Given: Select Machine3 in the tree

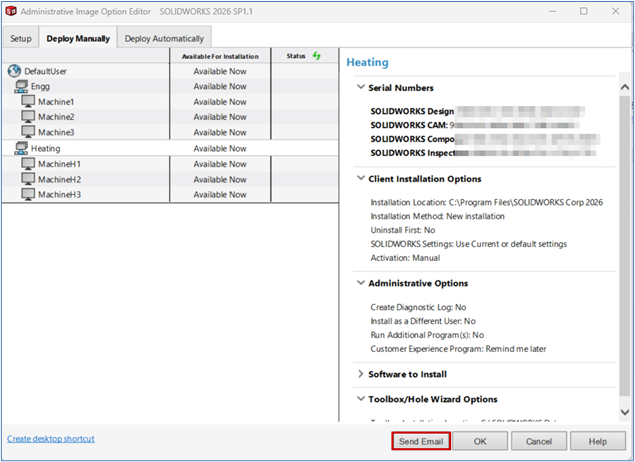Looking at the screenshot, I should 56,132.
